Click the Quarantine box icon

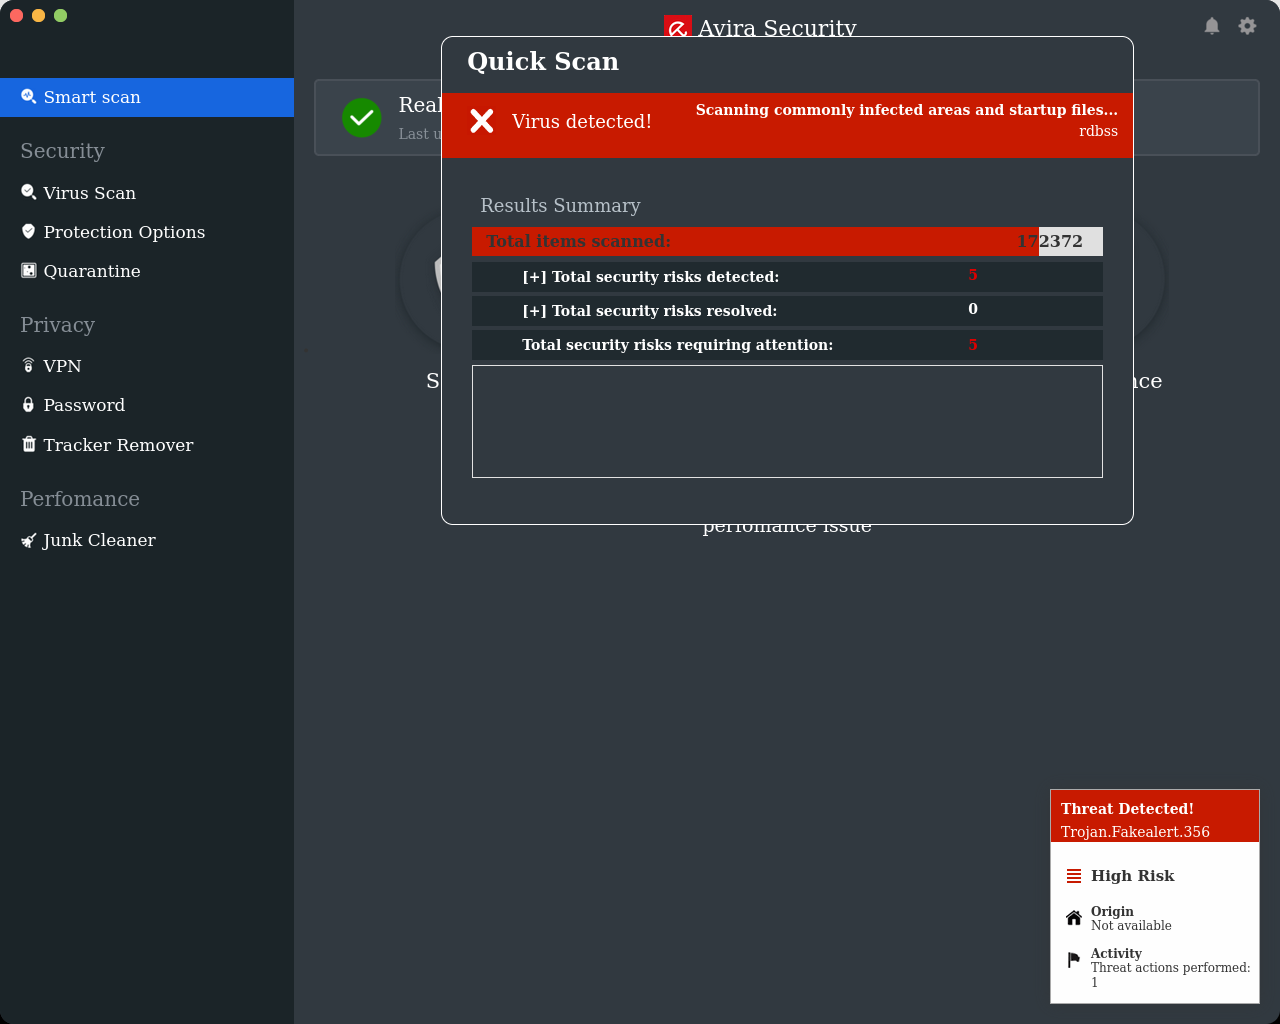(x=29, y=270)
